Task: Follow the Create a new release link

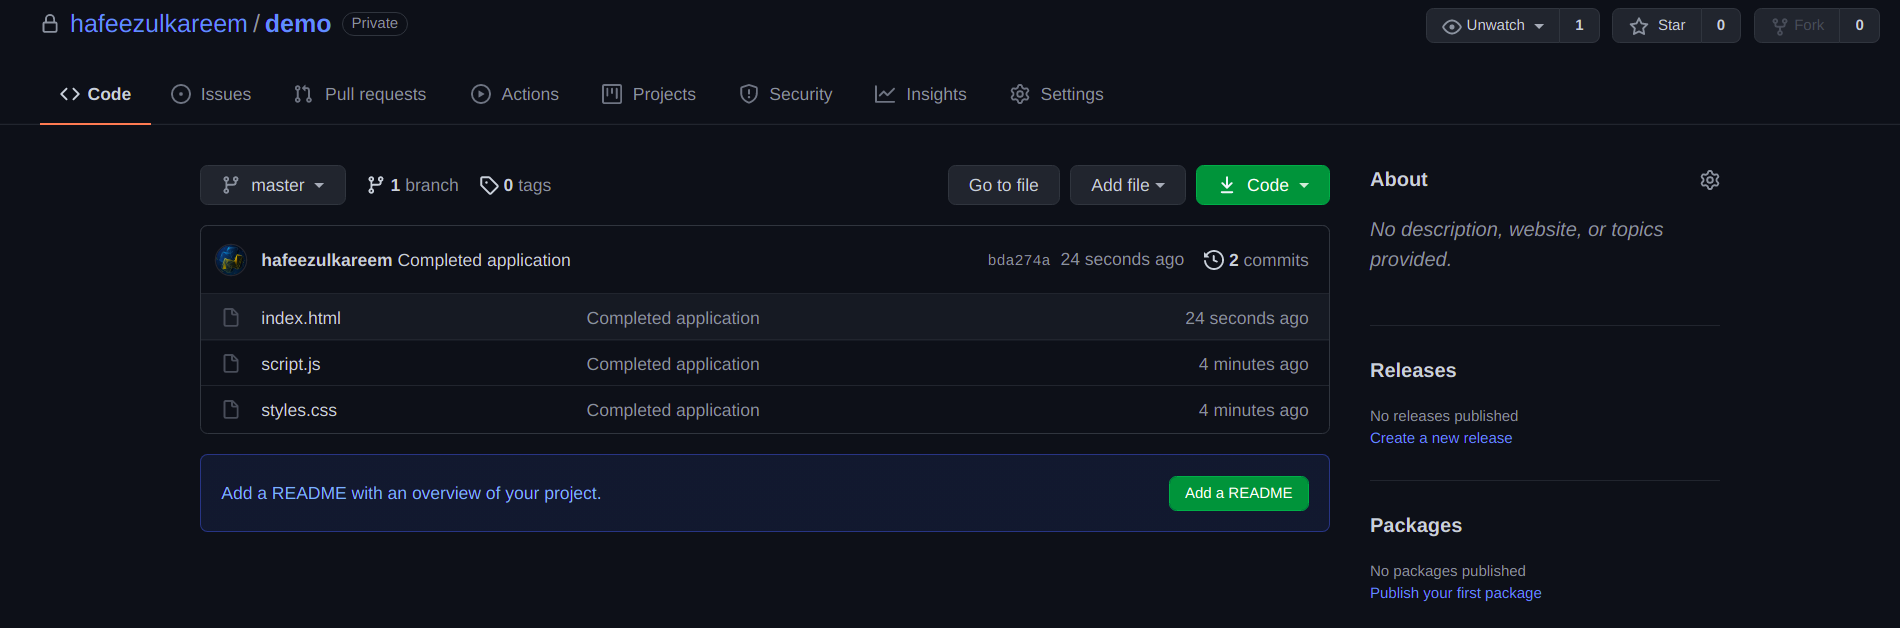Action: click(x=1441, y=438)
